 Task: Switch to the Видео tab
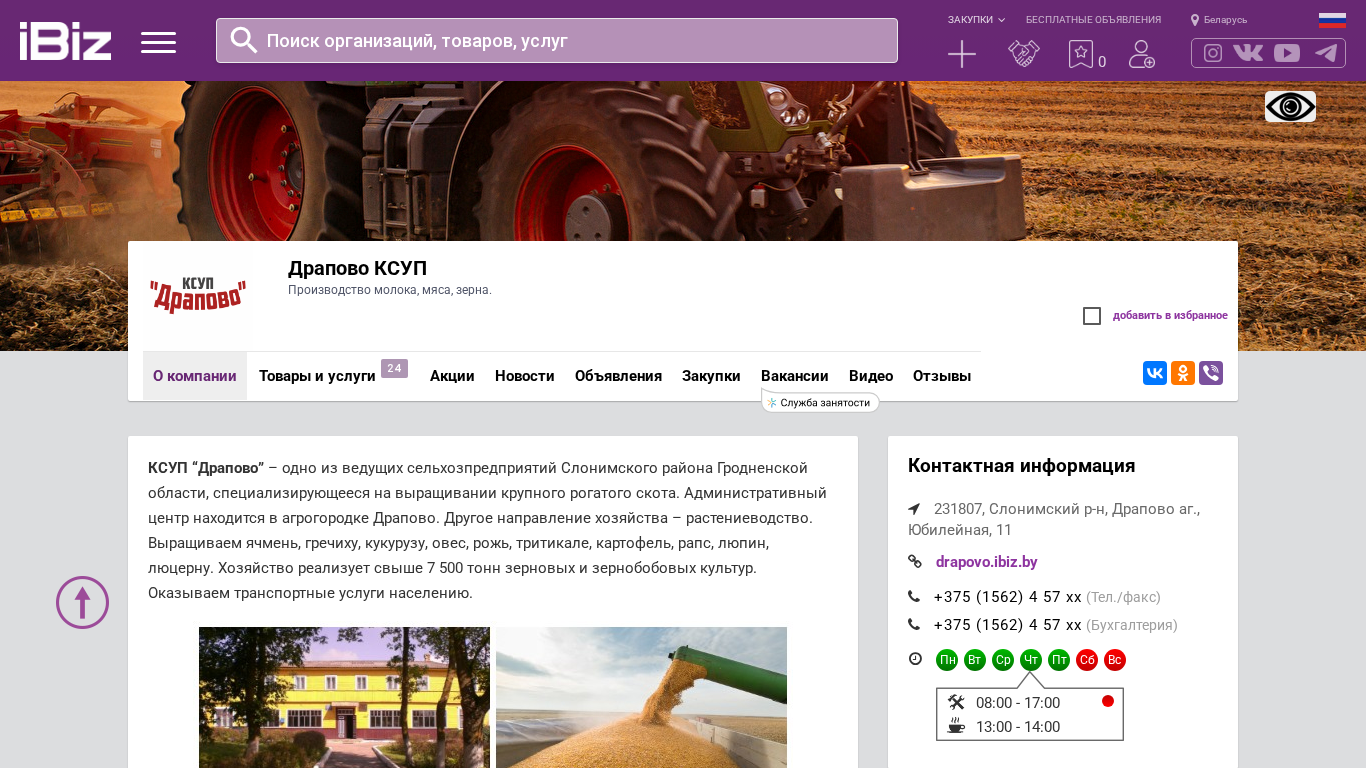pyautogui.click(x=871, y=376)
